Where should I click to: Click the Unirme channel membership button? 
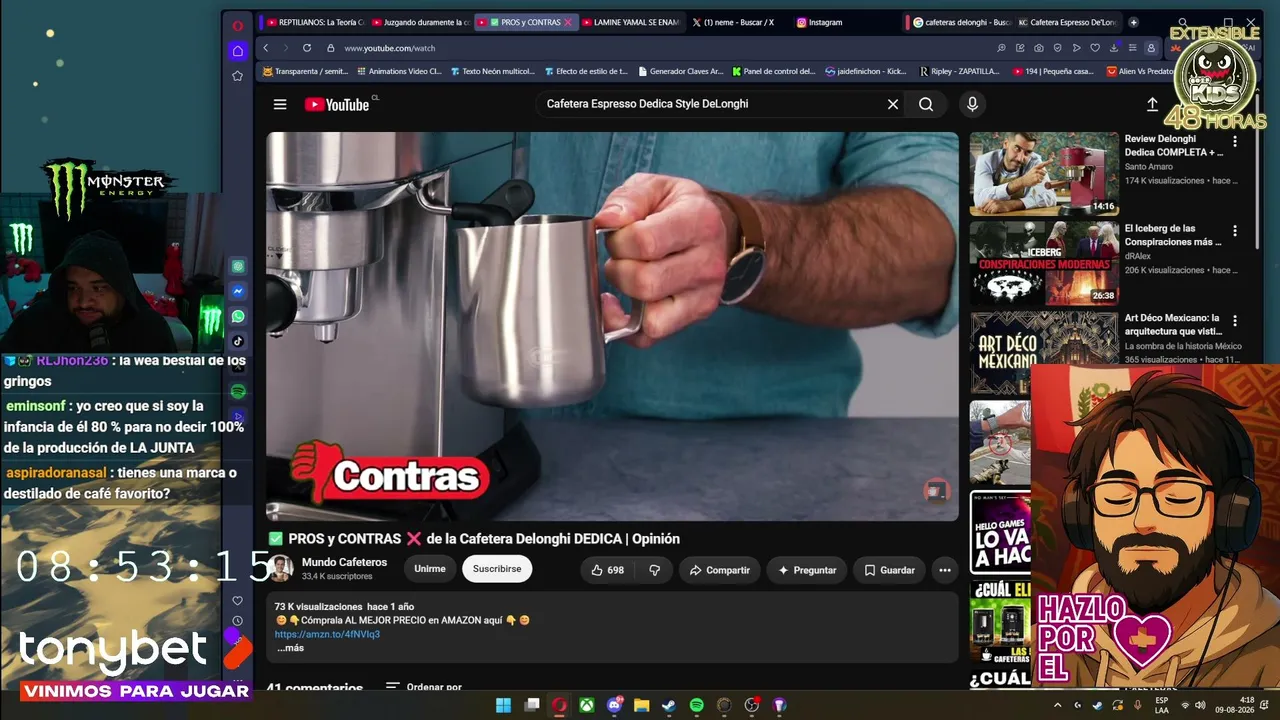click(x=430, y=569)
